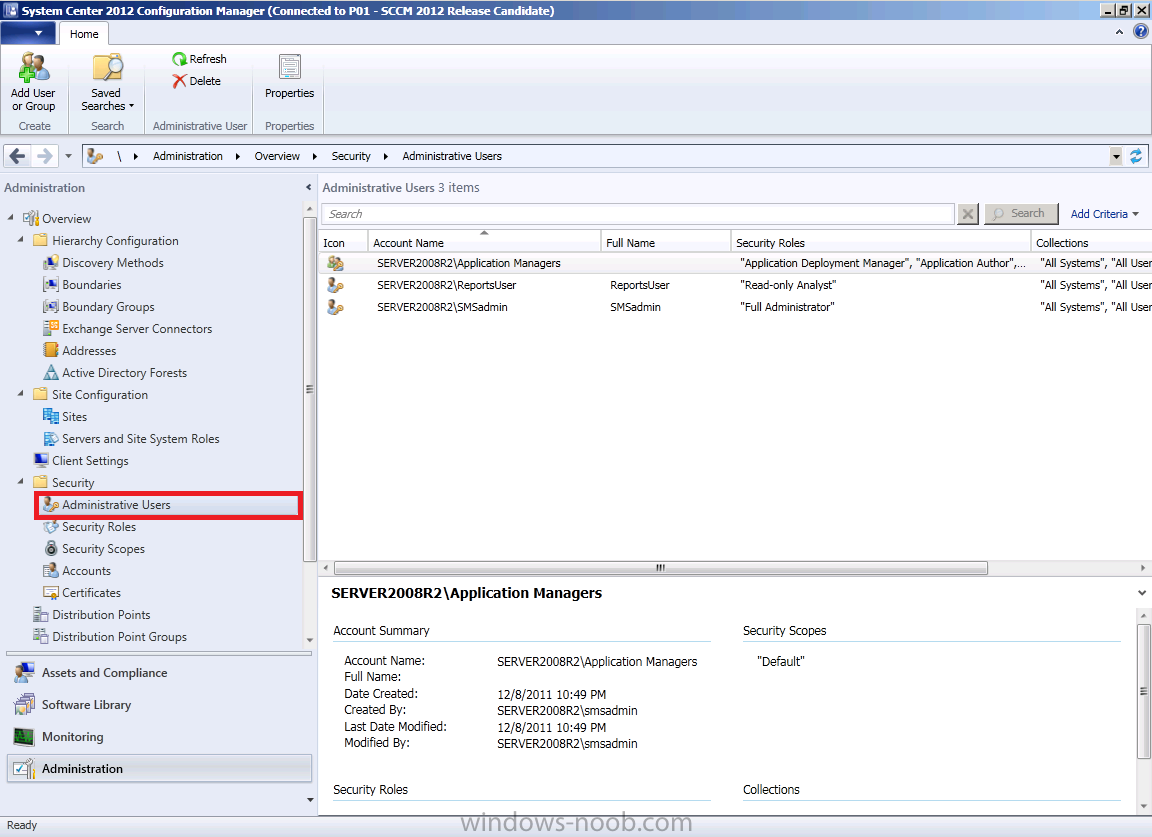Switch to Administration workspace
This screenshot has height=837, width=1152.
[159, 769]
